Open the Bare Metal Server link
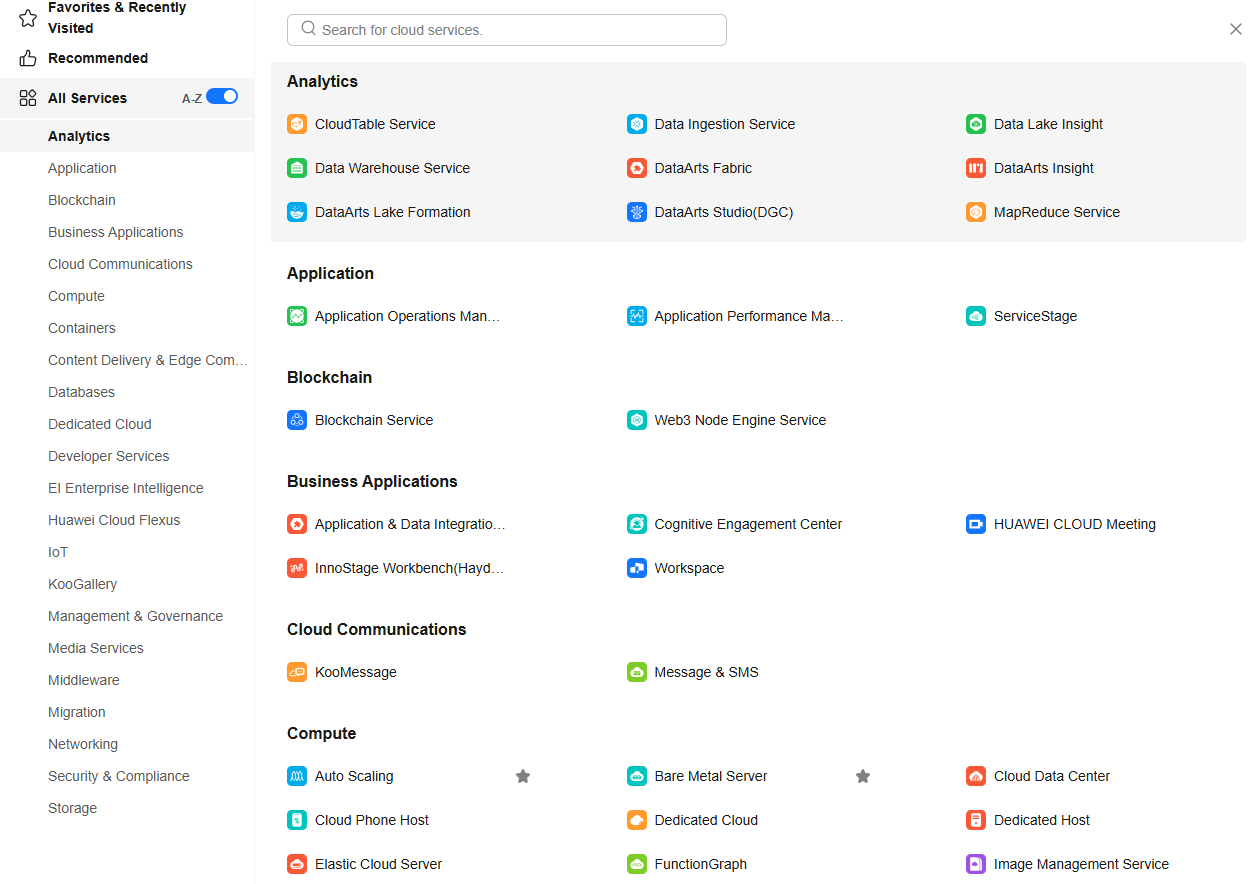The width and height of the screenshot is (1255, 884). (x=711, y=776)
